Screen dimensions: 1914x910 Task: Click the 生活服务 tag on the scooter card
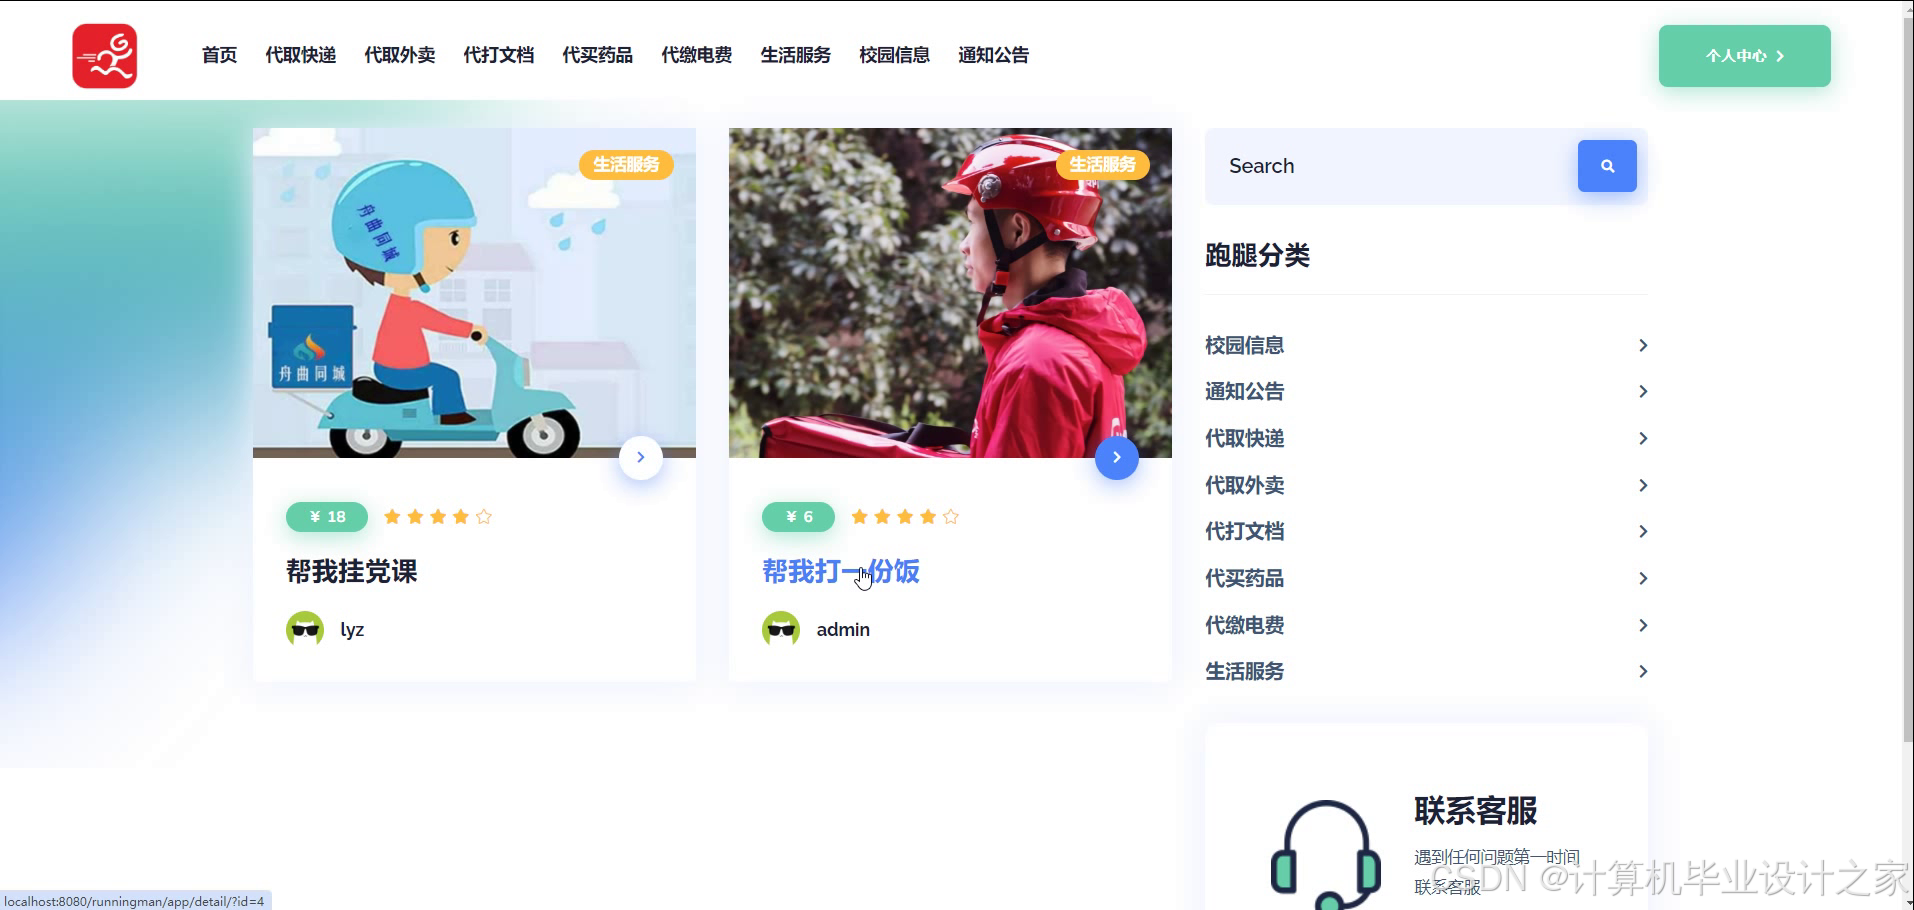tap(626, 164)
